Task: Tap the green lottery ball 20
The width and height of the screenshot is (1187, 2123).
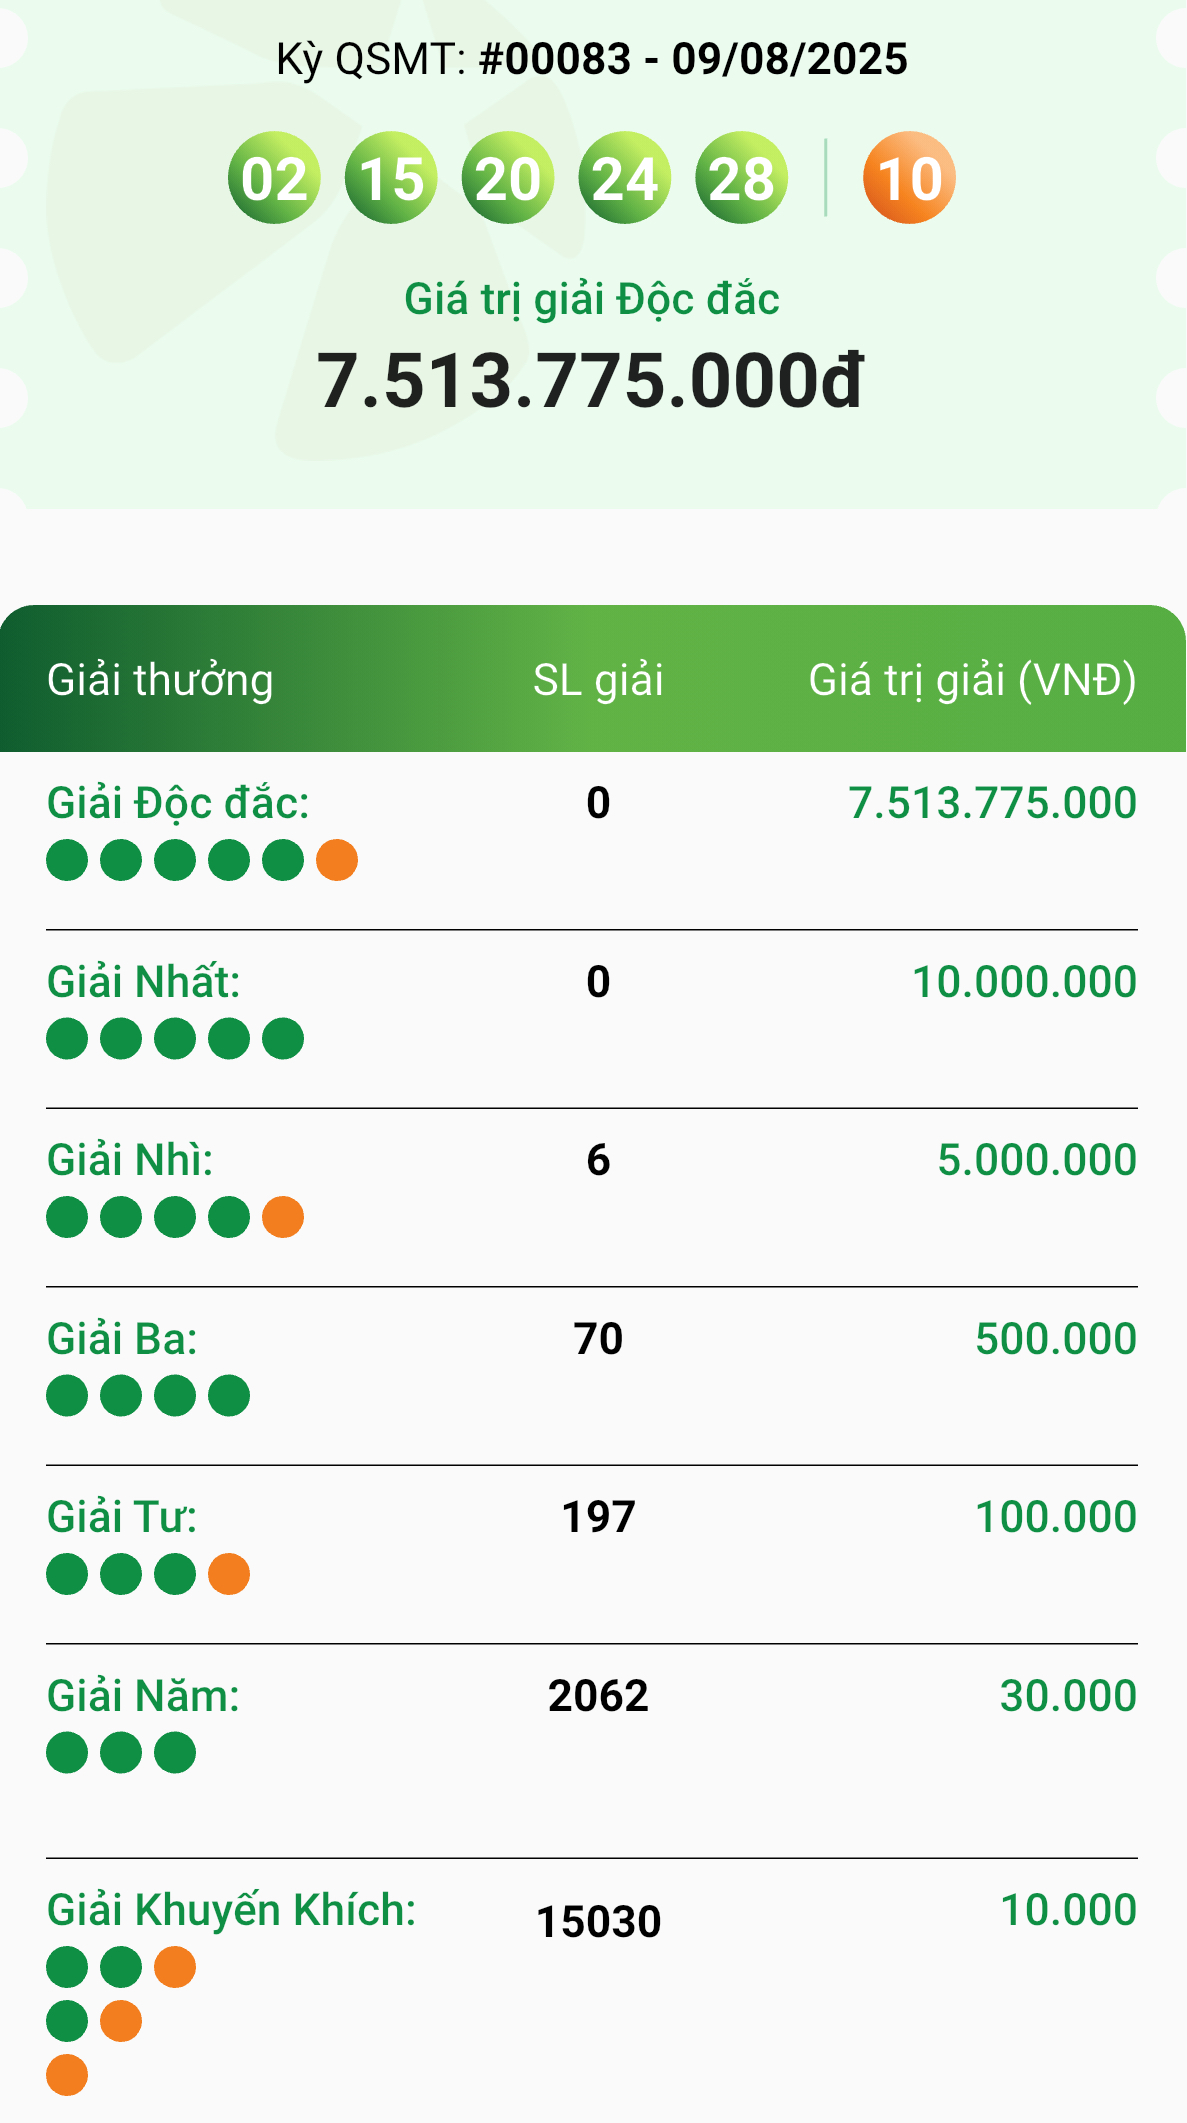Action: pyautogui.click(x=508, y=178)
